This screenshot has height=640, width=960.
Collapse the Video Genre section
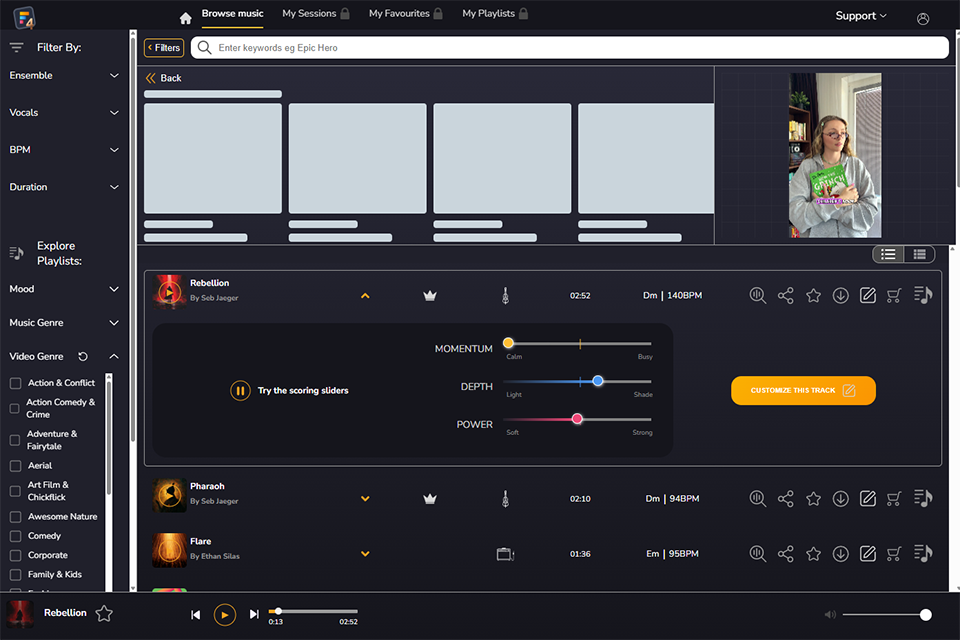click(114, 356)
